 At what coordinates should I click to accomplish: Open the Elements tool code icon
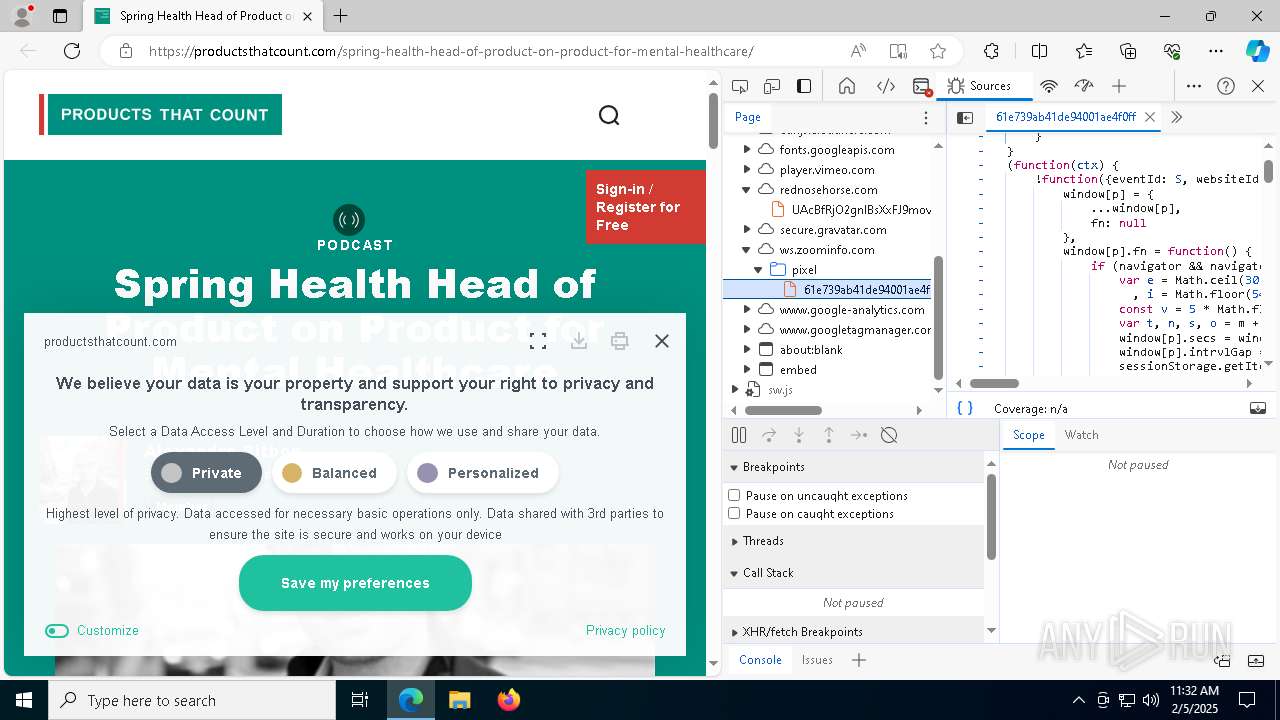(x=886, y=86)
